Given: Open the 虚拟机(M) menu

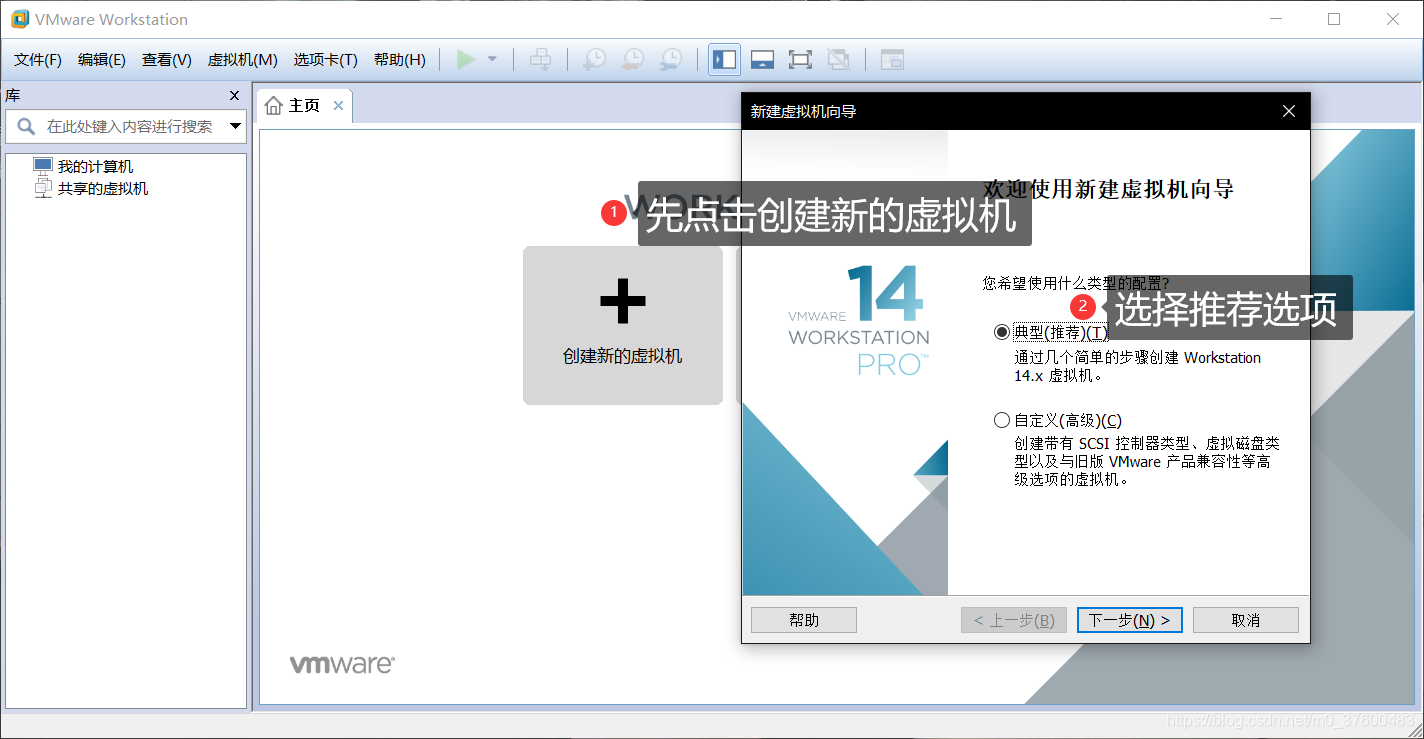Looking at the screenshot, I should click(x=242, y=60).
